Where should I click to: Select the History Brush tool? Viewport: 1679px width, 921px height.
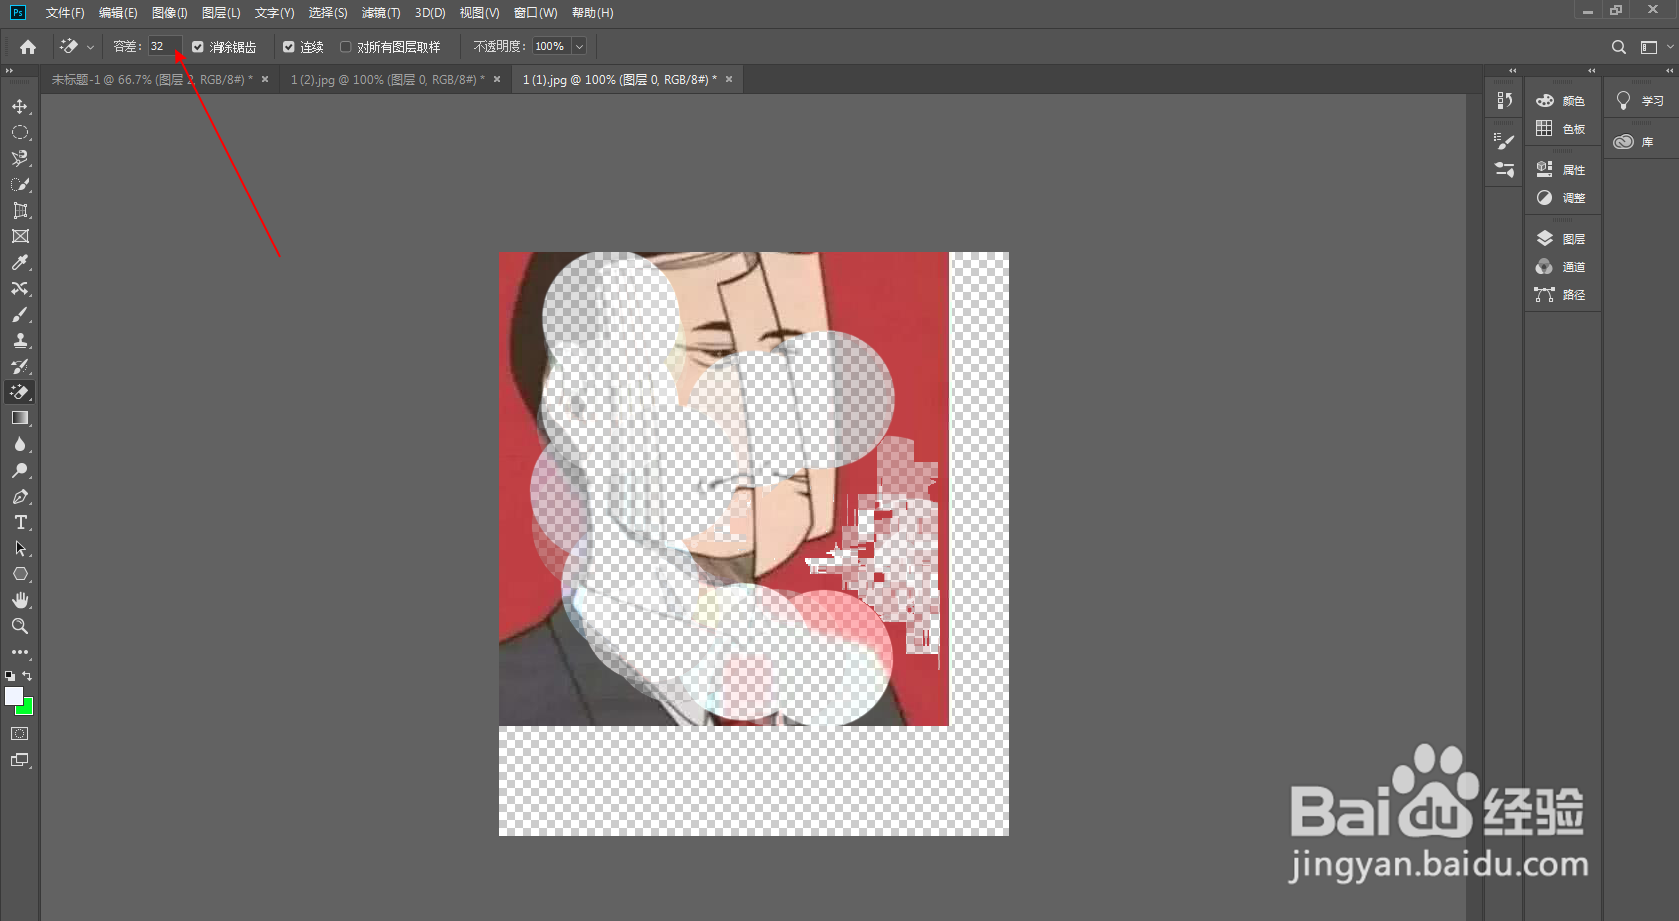click(x=20, y=366)
